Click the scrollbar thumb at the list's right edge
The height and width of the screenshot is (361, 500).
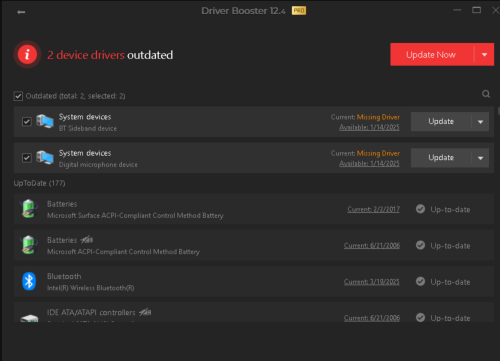499,111
